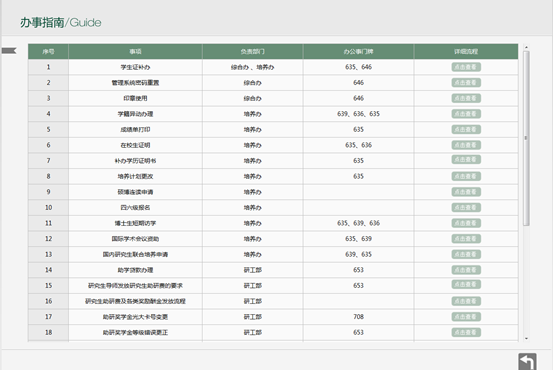Select the 在校生证明 cell
Screen dimensions: 553x370
coord(135,145)
